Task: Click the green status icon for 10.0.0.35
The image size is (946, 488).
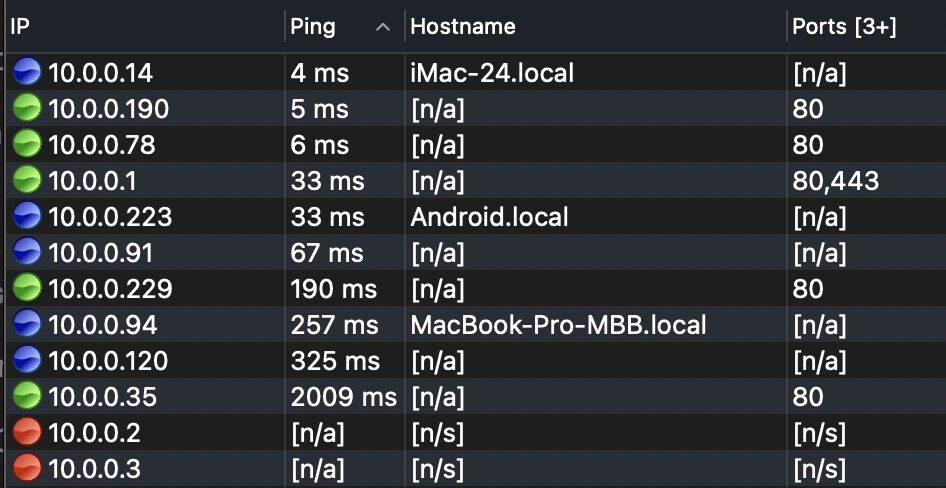Action: point(28,397)
